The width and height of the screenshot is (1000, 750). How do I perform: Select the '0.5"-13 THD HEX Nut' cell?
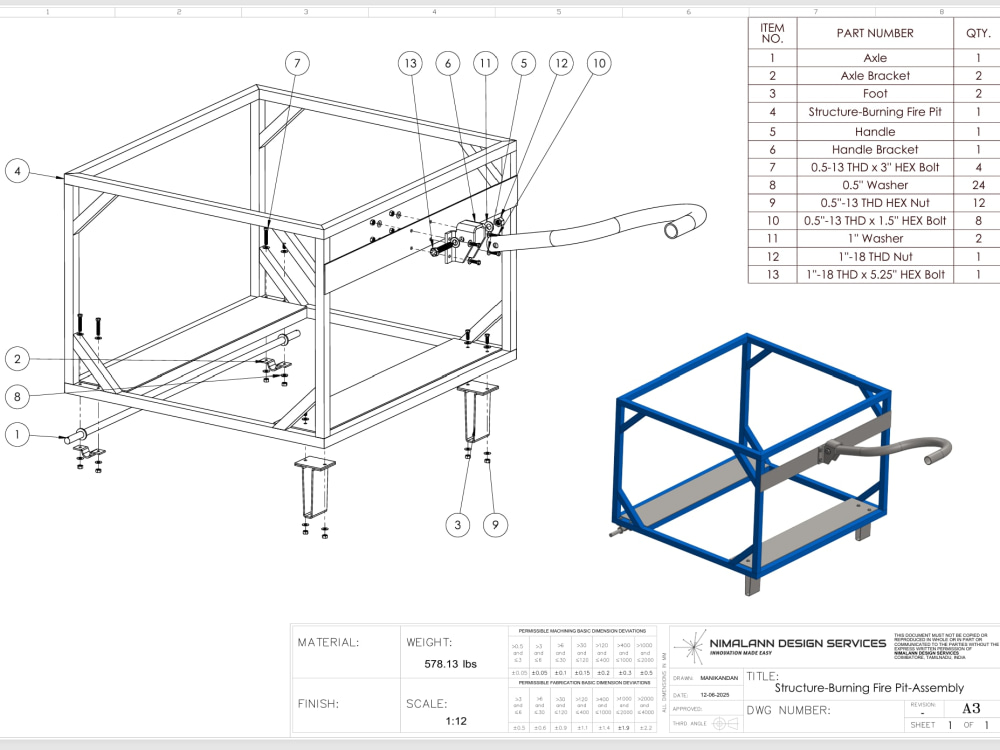[x=875, y=203]
